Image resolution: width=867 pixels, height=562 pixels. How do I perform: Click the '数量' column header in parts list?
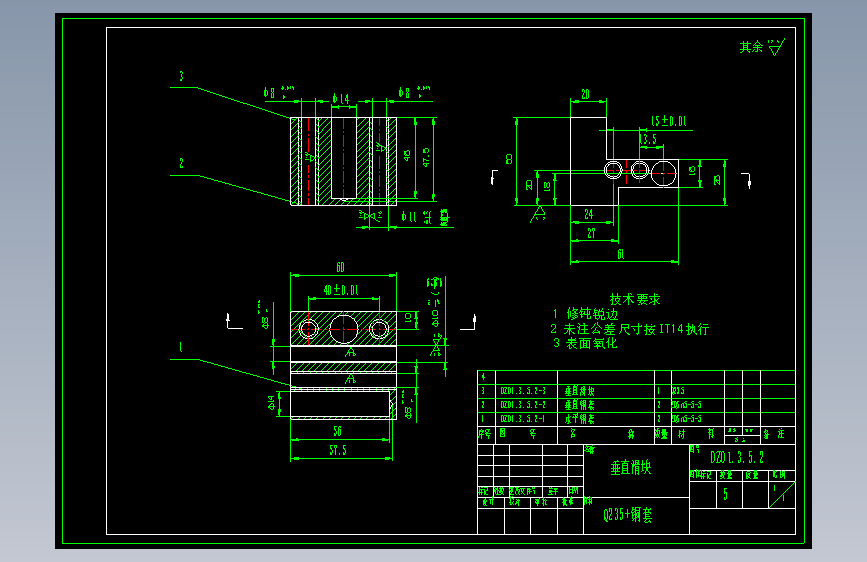(x=661, y=434)
